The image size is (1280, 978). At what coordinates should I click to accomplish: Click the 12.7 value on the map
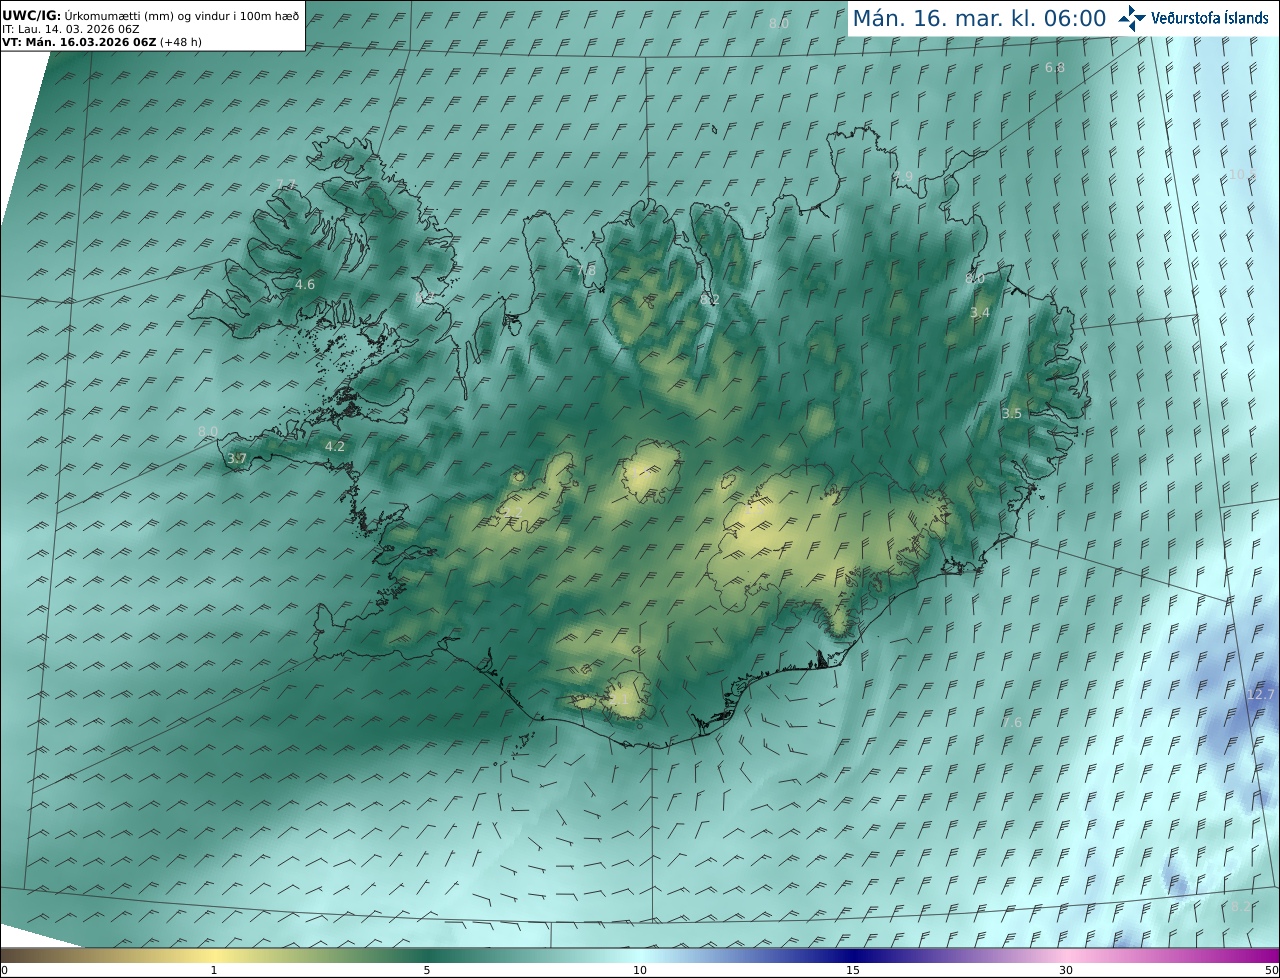(x=1261, y=695)
